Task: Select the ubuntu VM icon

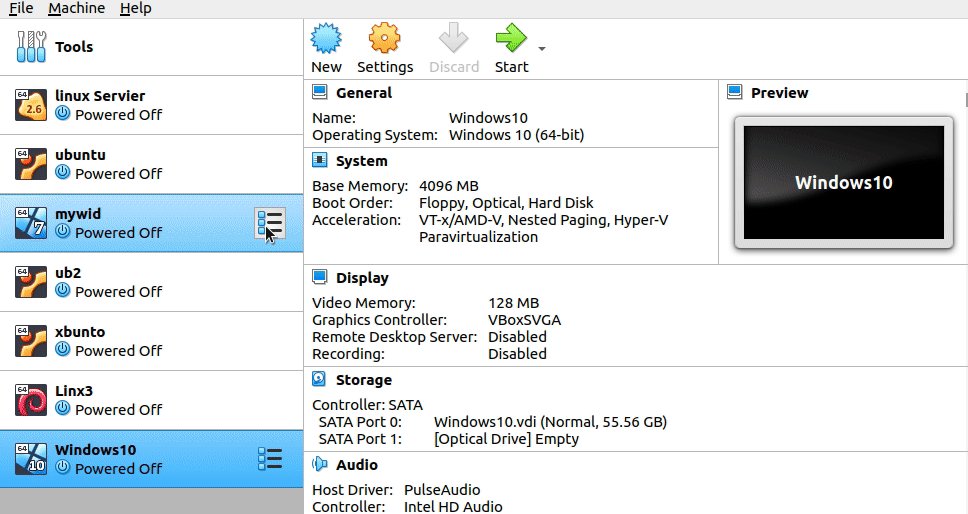Action: point(31,164)
